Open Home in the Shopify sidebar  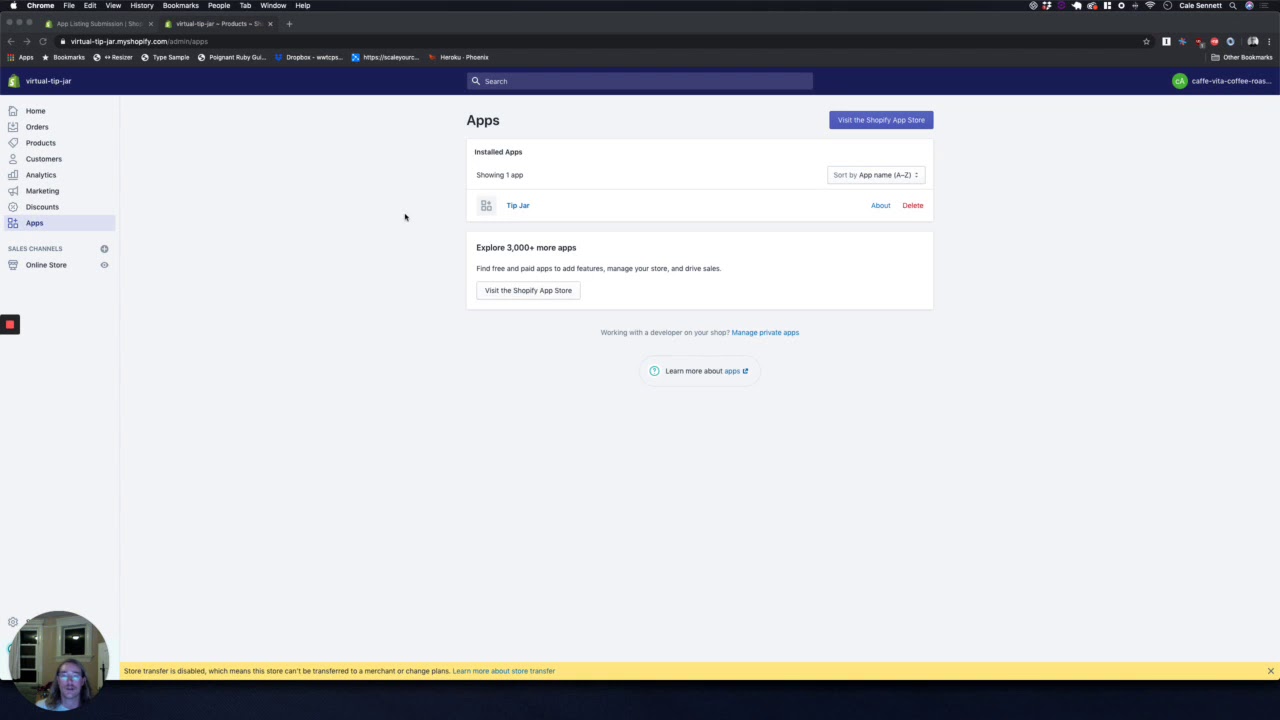pos(35,111)
